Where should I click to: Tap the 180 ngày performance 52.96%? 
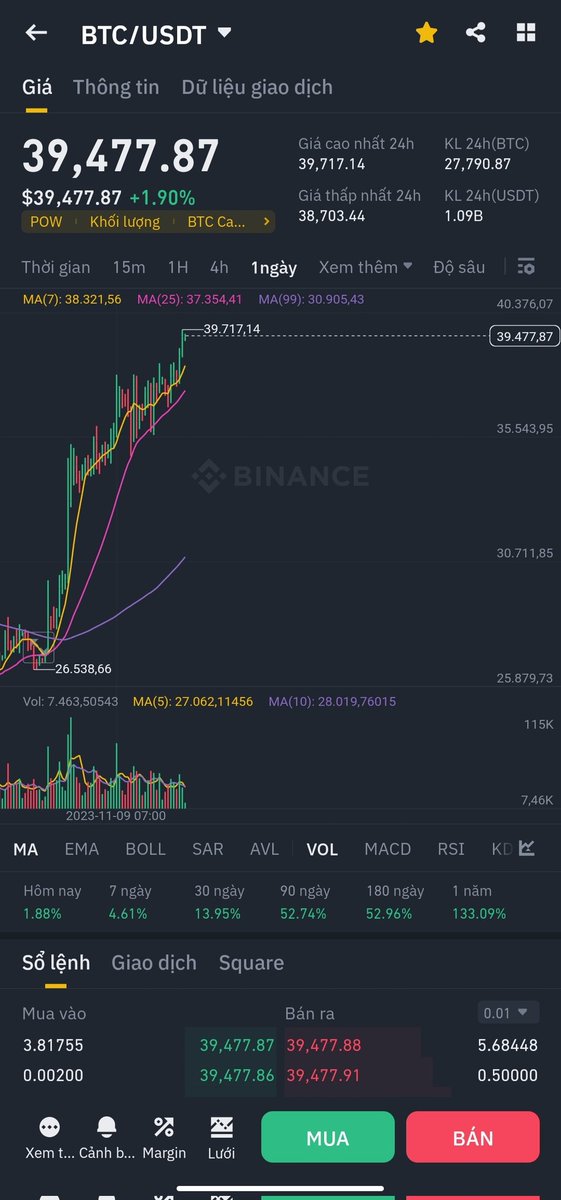coord(389,913)
